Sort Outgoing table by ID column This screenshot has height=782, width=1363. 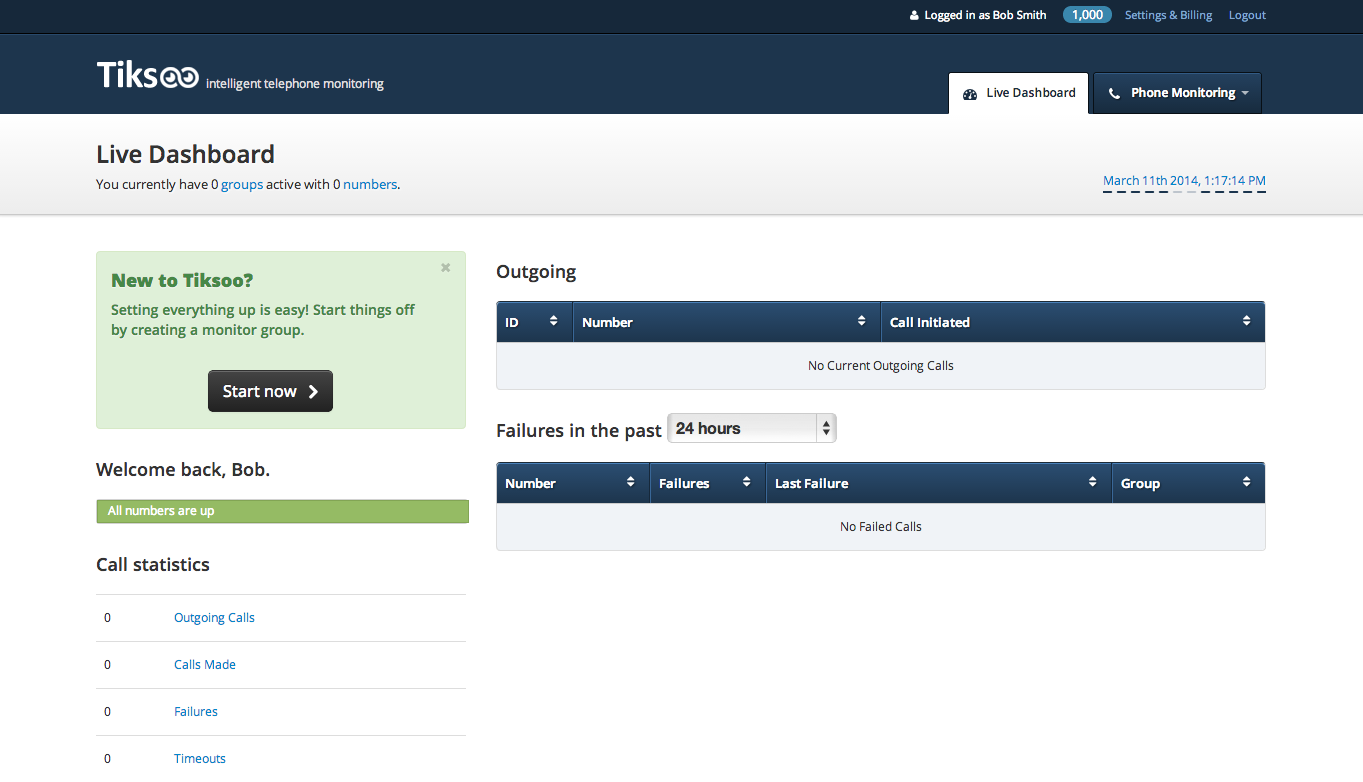click(x=534, y=322)
